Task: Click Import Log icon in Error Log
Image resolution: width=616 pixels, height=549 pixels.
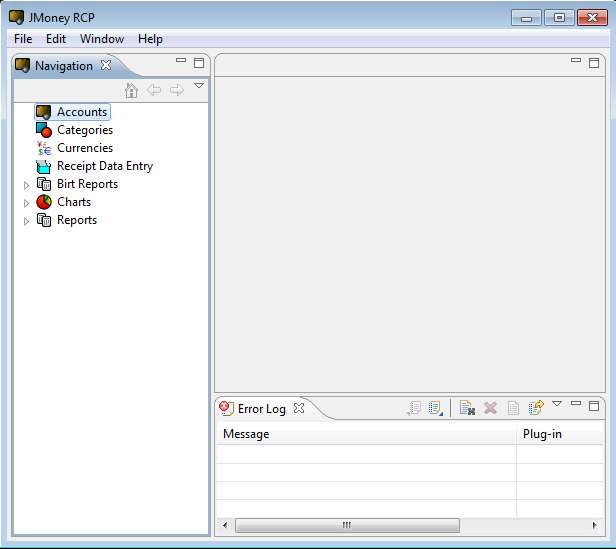Action: pos(436,408)
